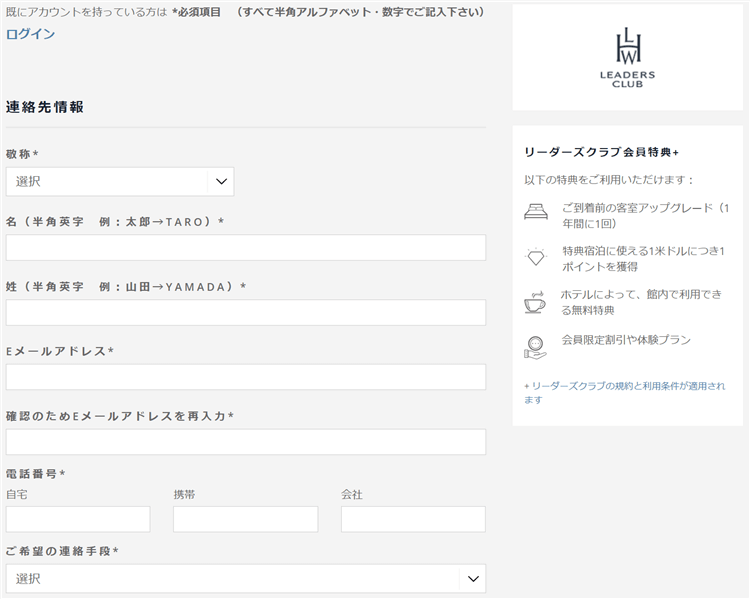Open the 敬称 title dropdown
The image size is (750, 599).
119,182
